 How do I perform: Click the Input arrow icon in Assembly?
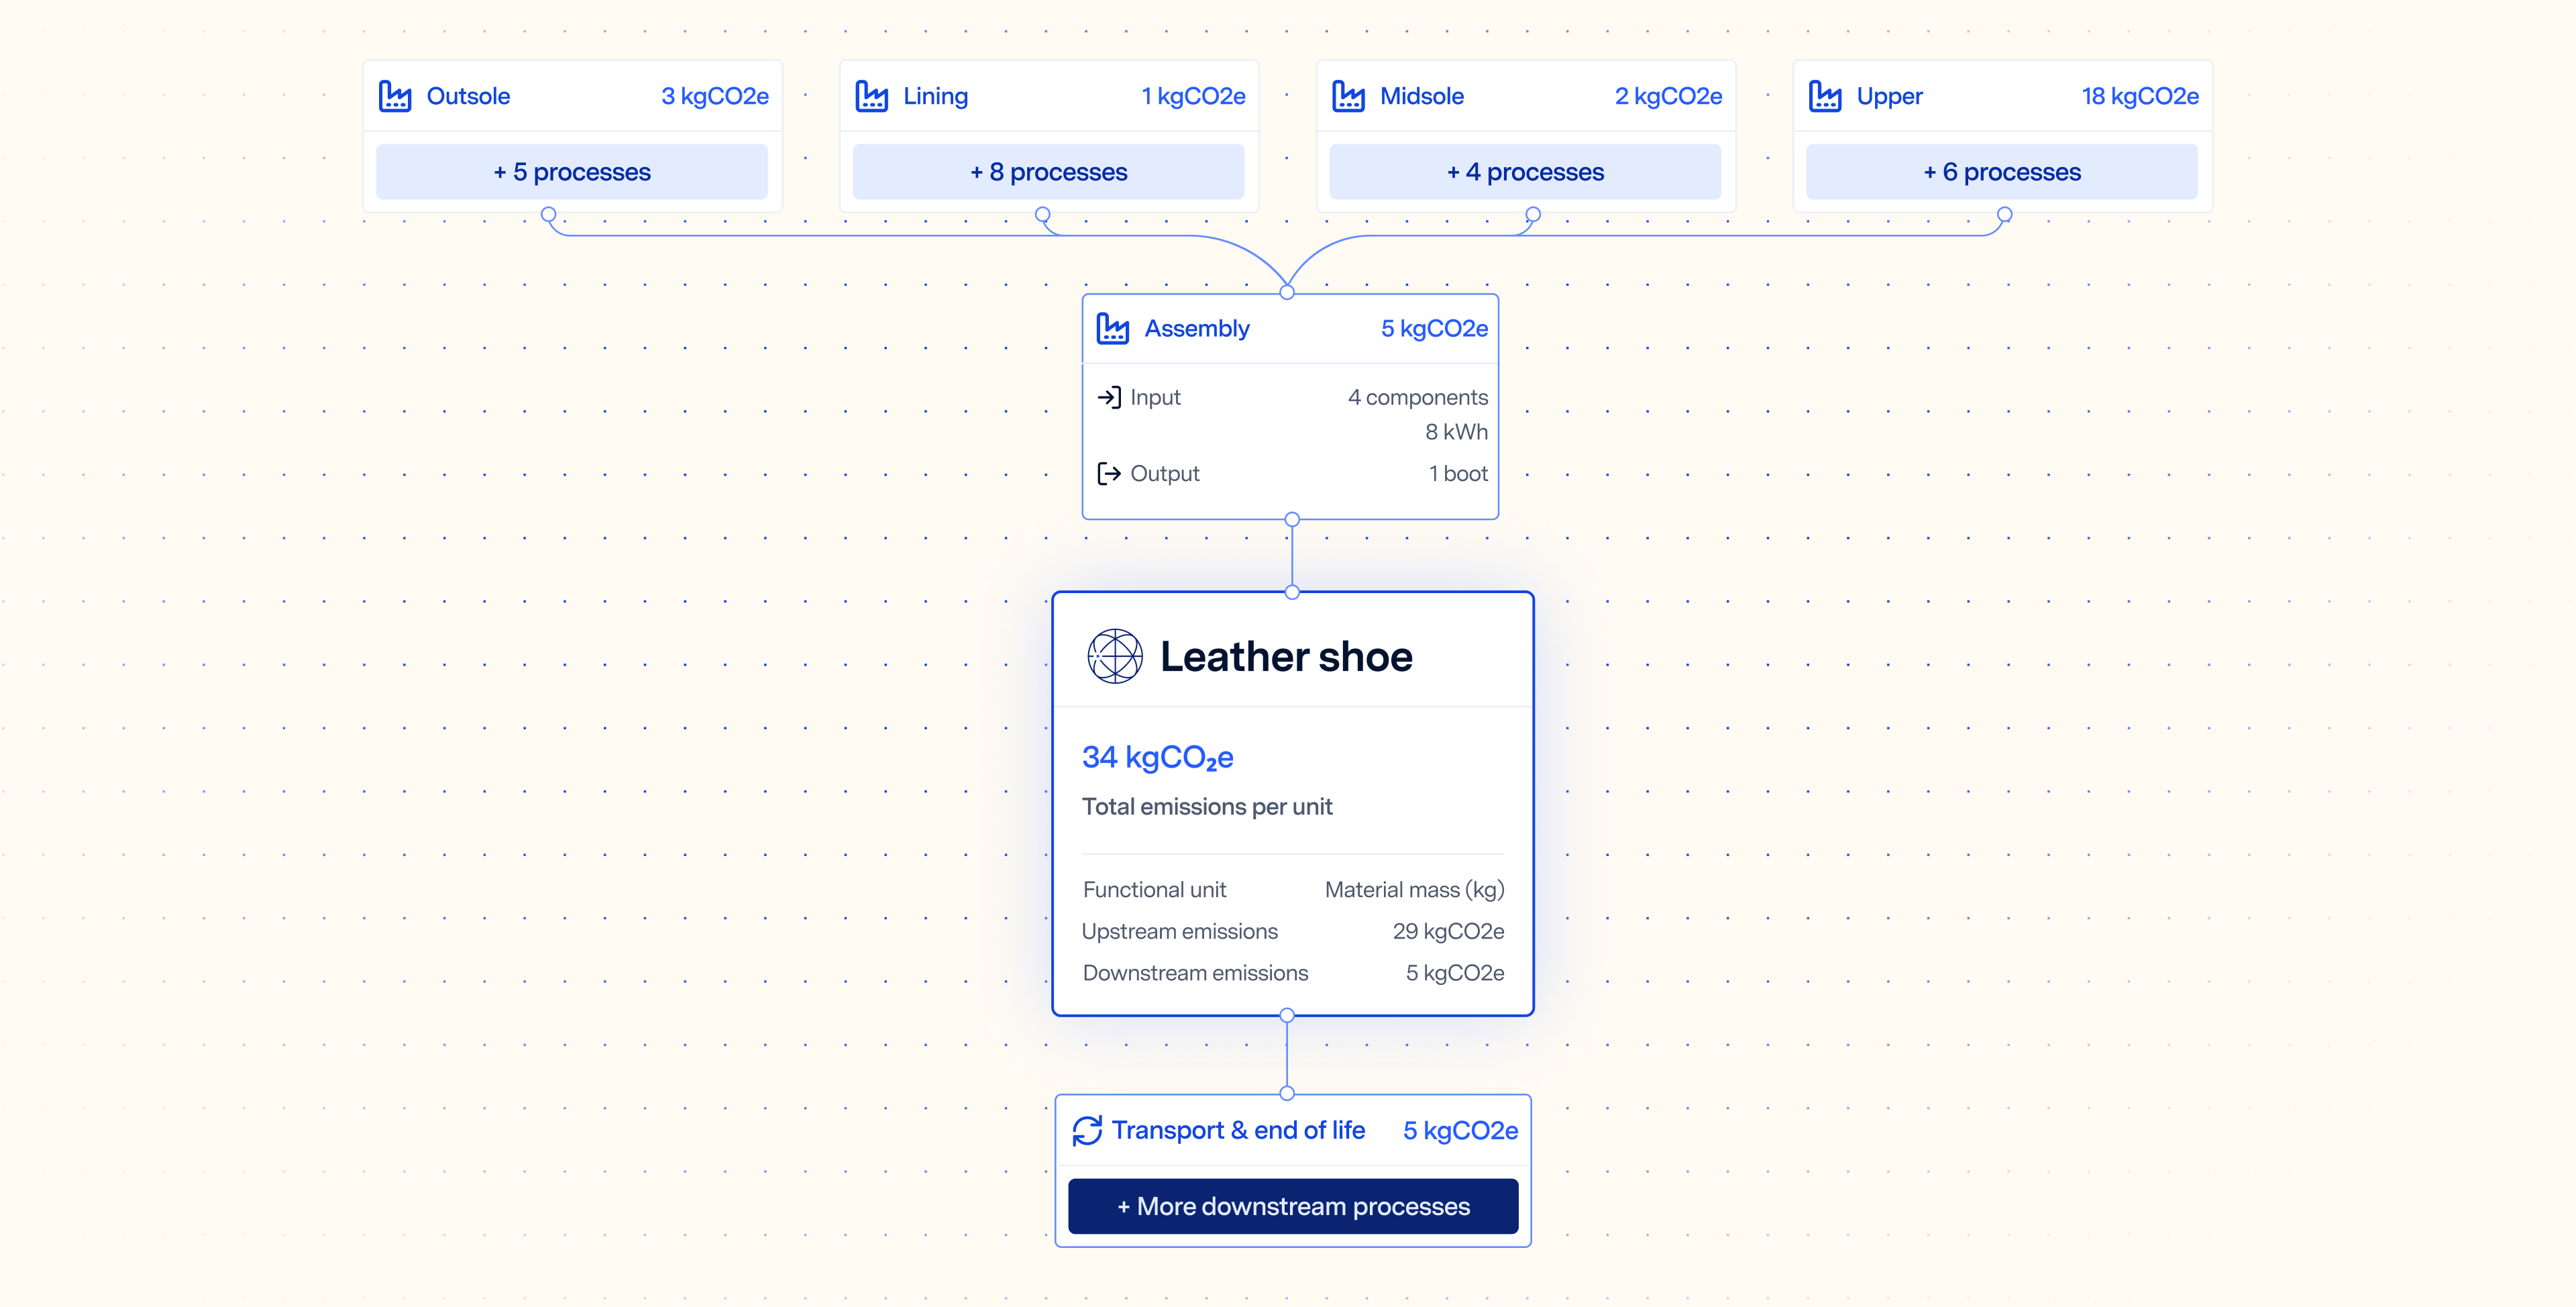pos(1109,397)
